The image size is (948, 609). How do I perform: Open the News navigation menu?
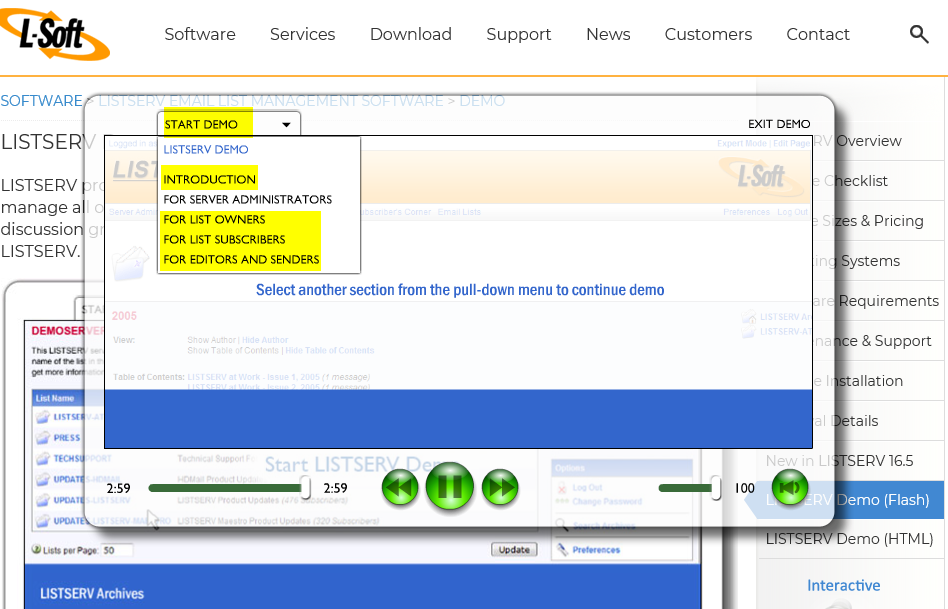tap(608, 34)
